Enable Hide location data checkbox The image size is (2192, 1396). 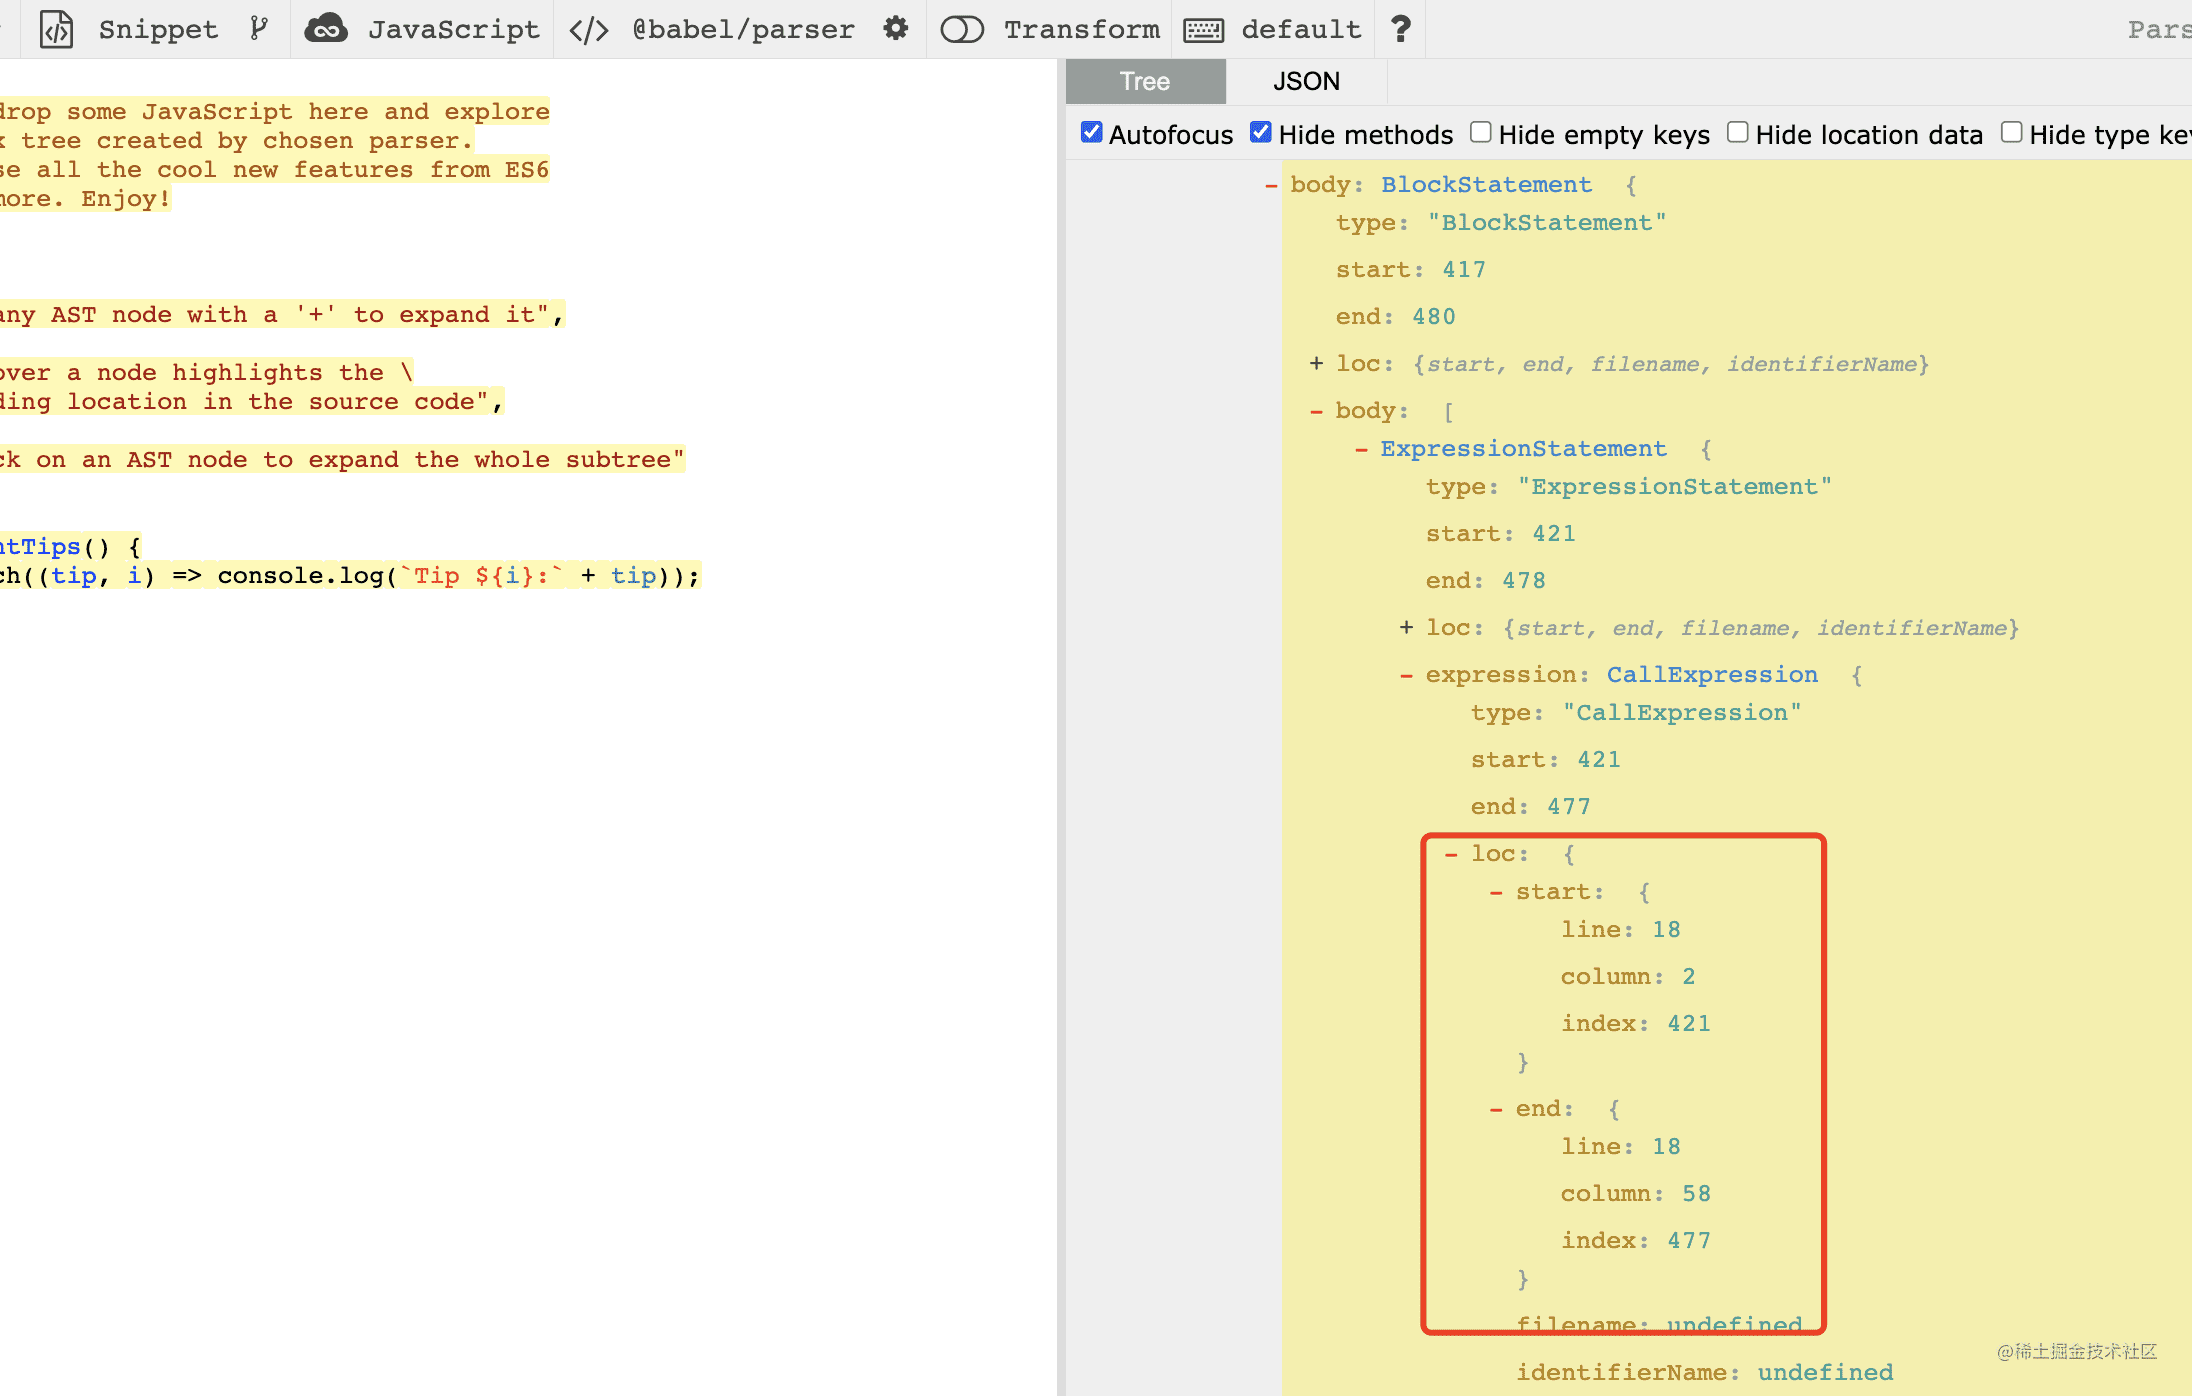click(1738, 133)
